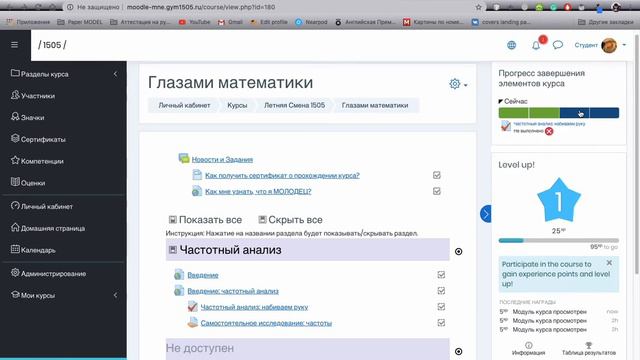The image size is (640, 360).
Task: Open Как мне узнать, что я МОЛОДЕЦ
Action: click(258, 191)
